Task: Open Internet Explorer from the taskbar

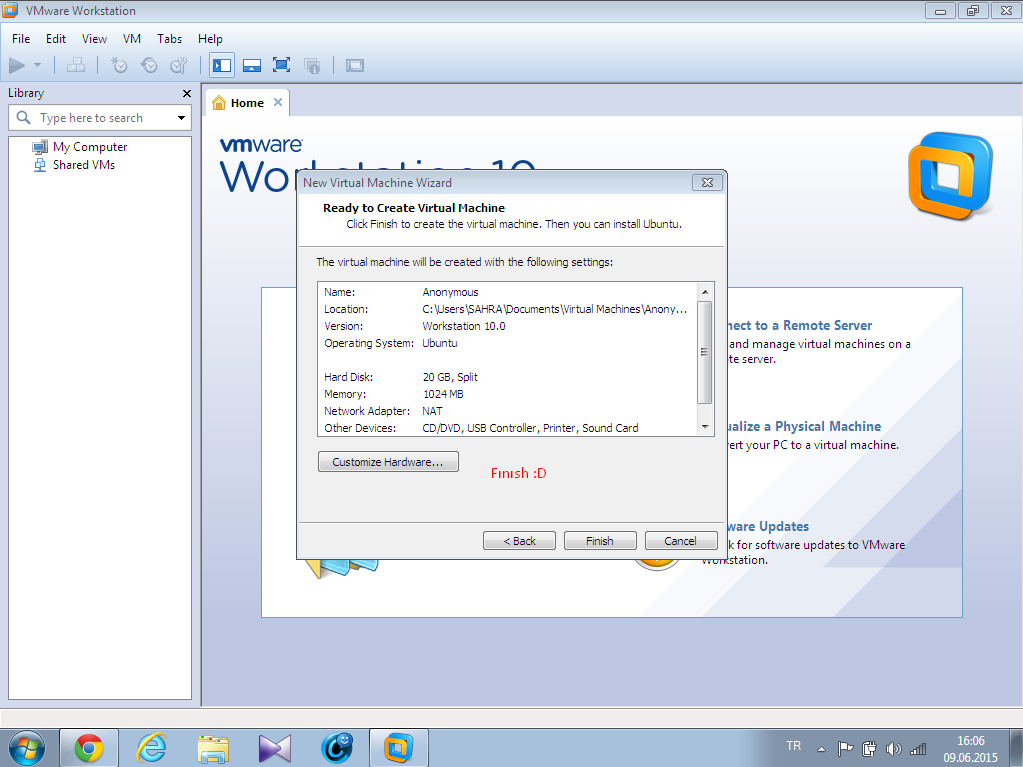Action: tap(151, 748)
